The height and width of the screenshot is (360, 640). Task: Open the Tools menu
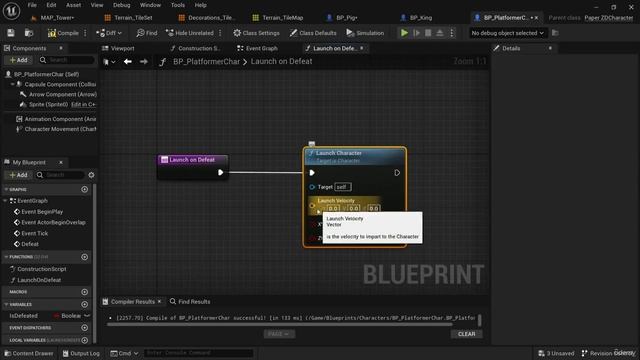(x=178, y=5)
